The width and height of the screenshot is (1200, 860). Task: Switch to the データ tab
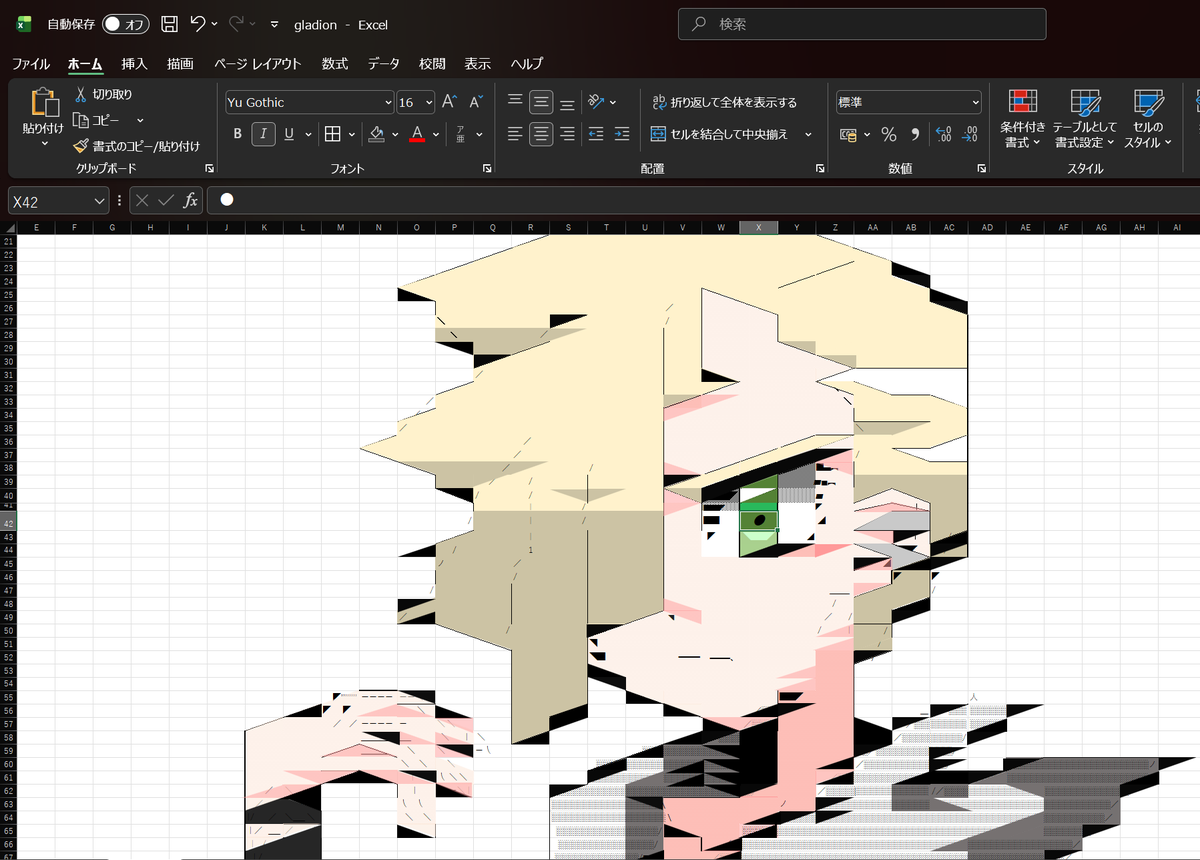coord(383,64)
